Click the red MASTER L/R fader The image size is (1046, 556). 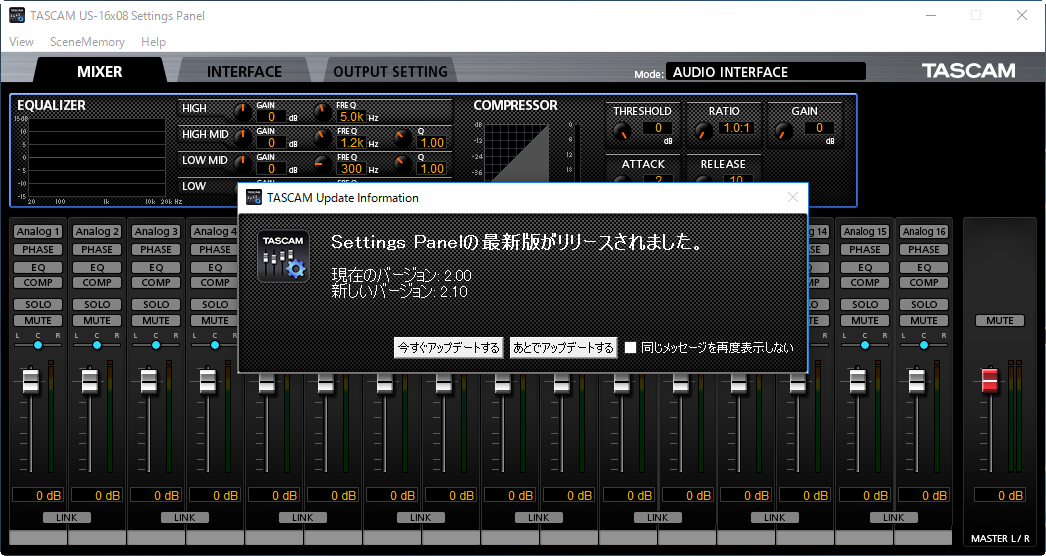coord(991,380)
